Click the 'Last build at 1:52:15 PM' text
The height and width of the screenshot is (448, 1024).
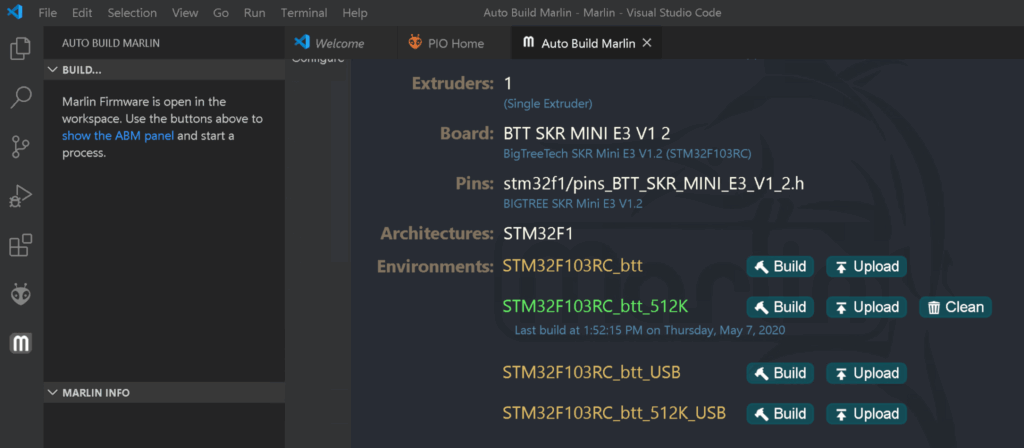click(x=650, y=330)
